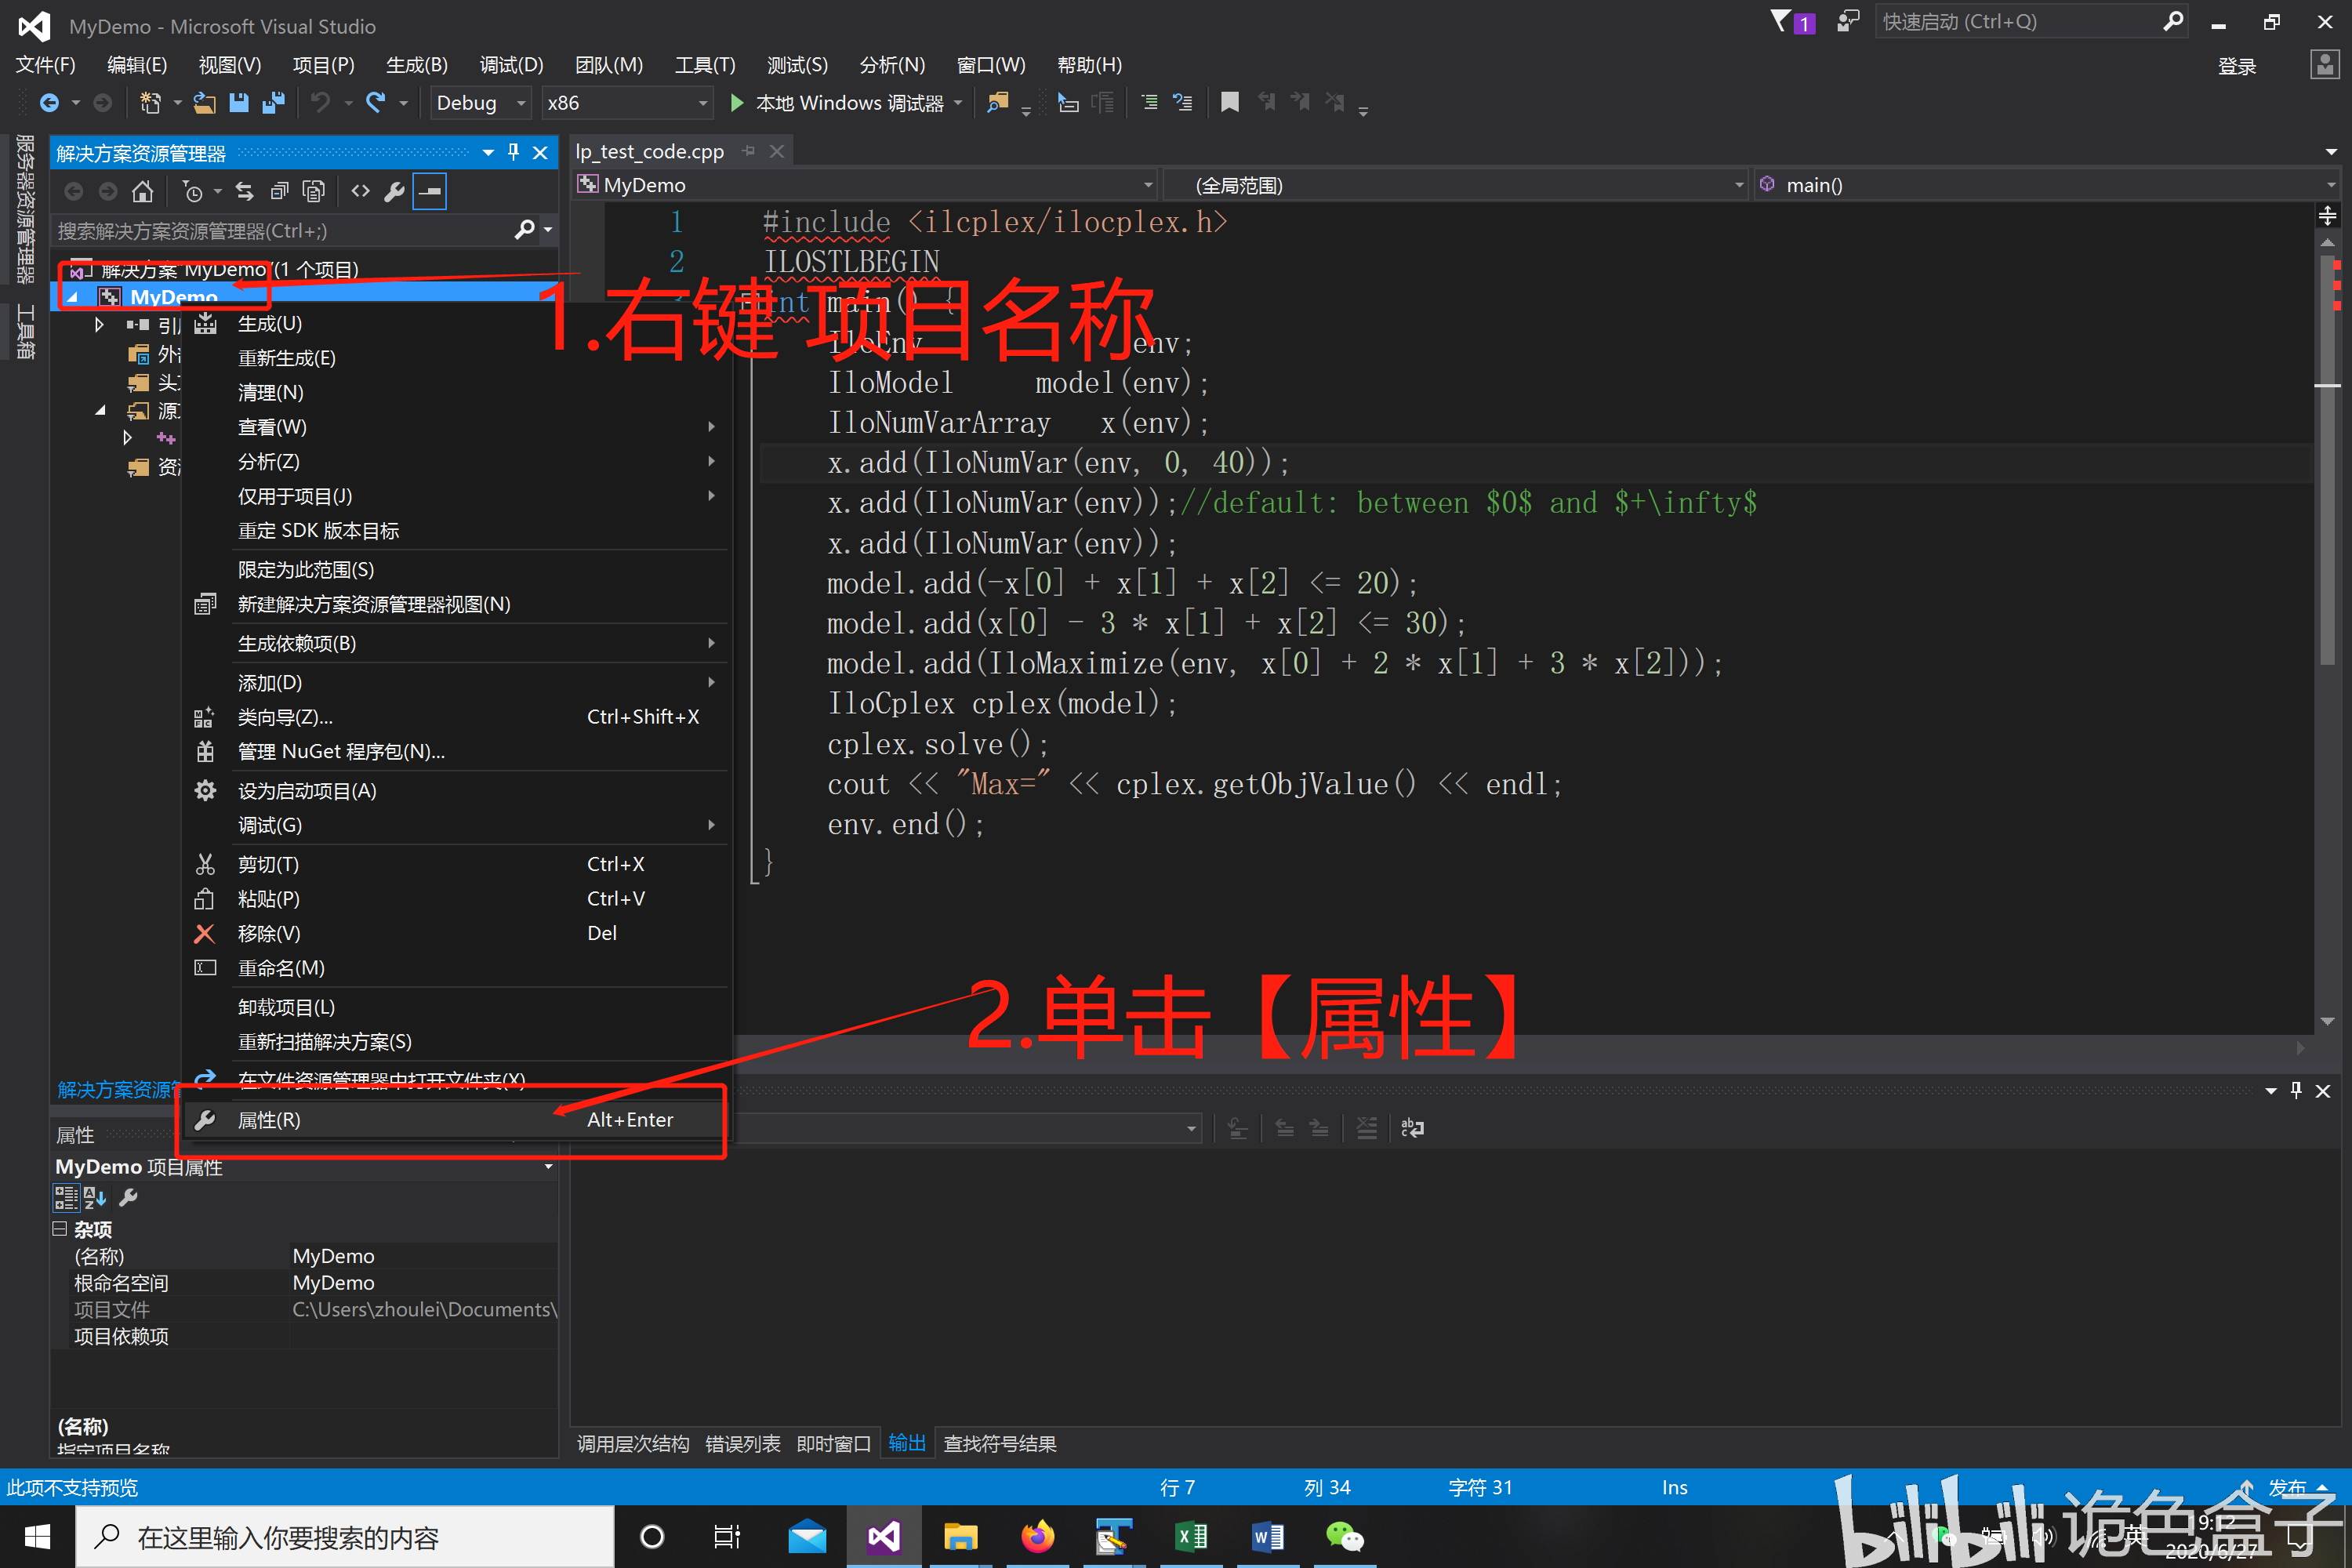固定底部输出窗口
Image resolution: width=2352 pixels, height=1568 pixels.
click(x=2296, y=1090)
